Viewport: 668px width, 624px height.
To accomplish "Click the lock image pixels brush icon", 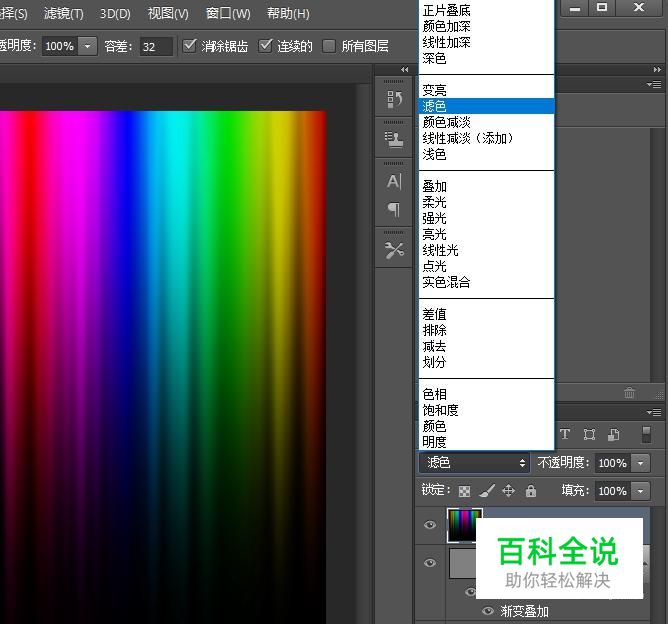I will 486,491.
